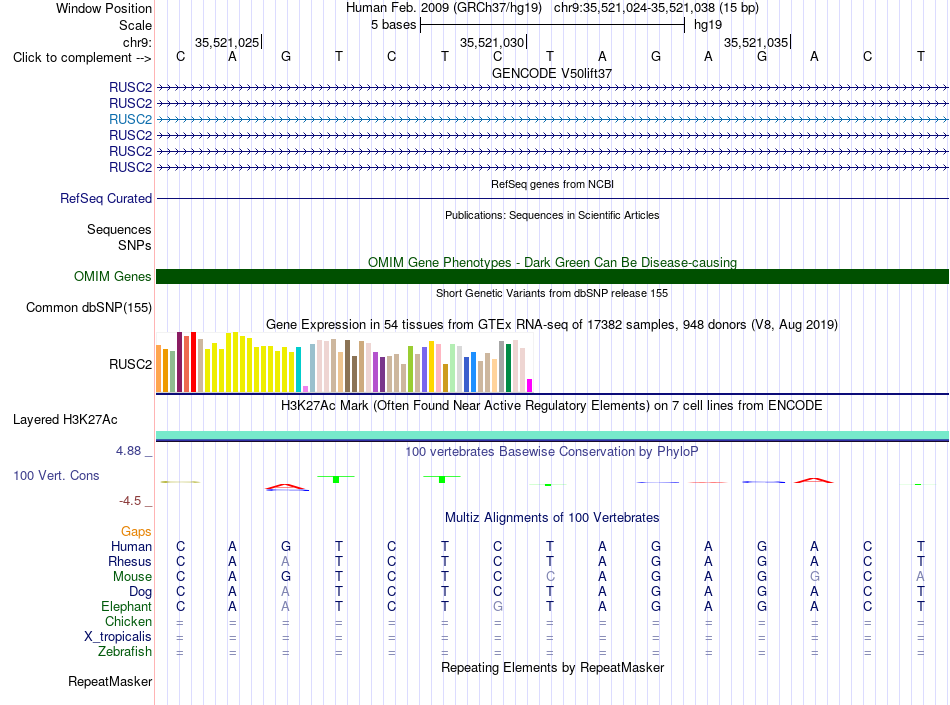This screenshot has height=705, width=950.
Task: Select the OMIM Genes dark green bar
Action: pyautogui.click(x=552, y=276)
